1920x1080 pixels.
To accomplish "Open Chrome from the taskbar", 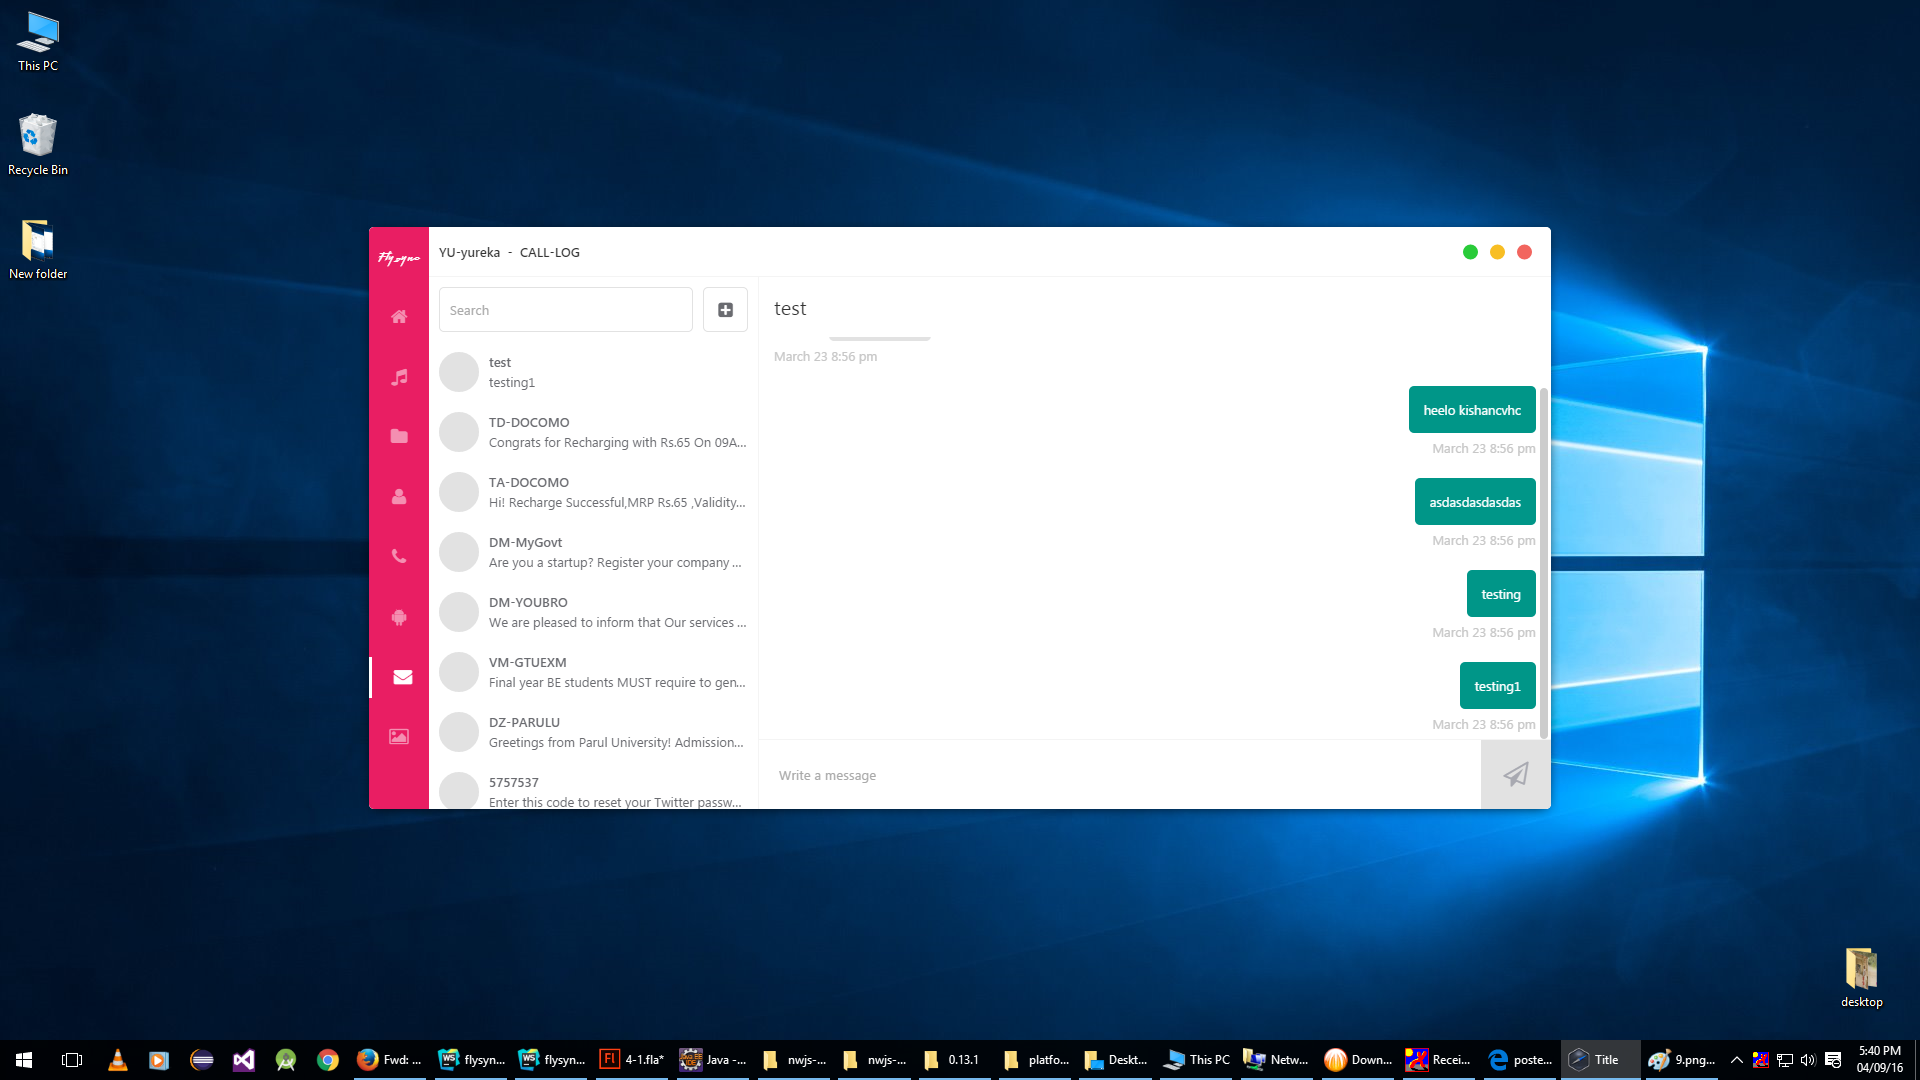I will coord(327,1060).
